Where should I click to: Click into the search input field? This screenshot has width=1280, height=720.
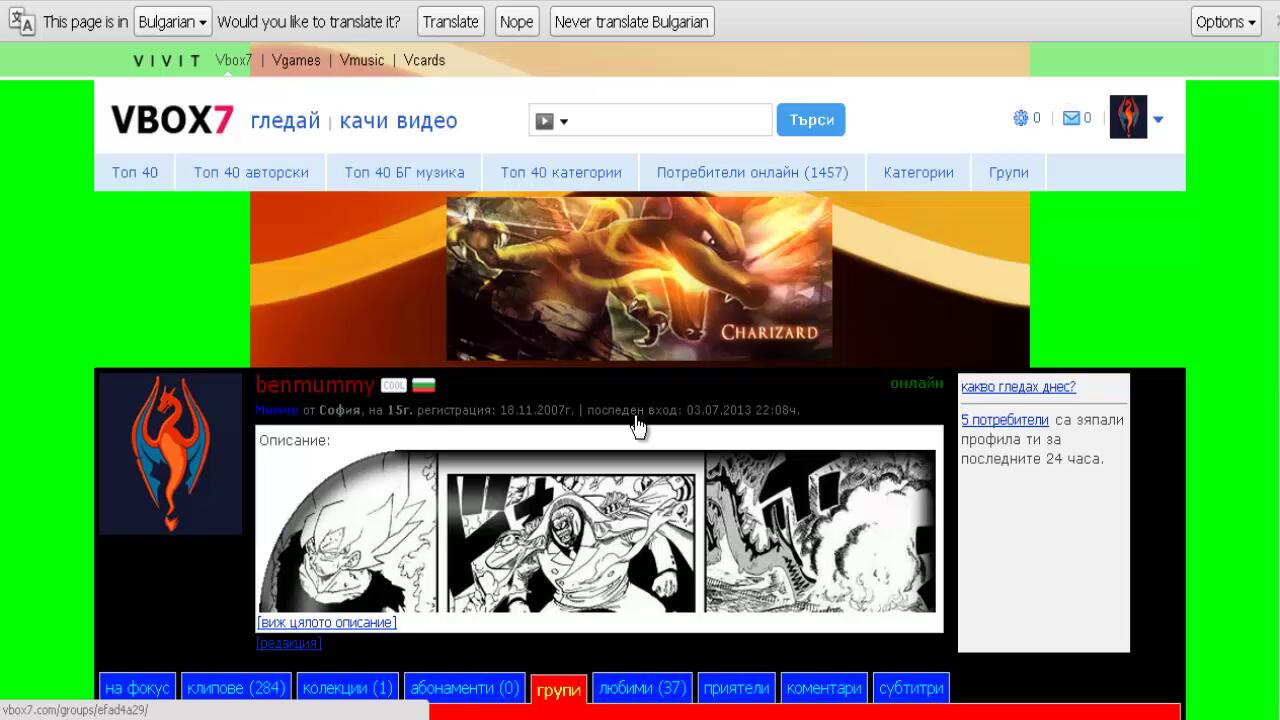pyautogui.click(x=671, y=120)
